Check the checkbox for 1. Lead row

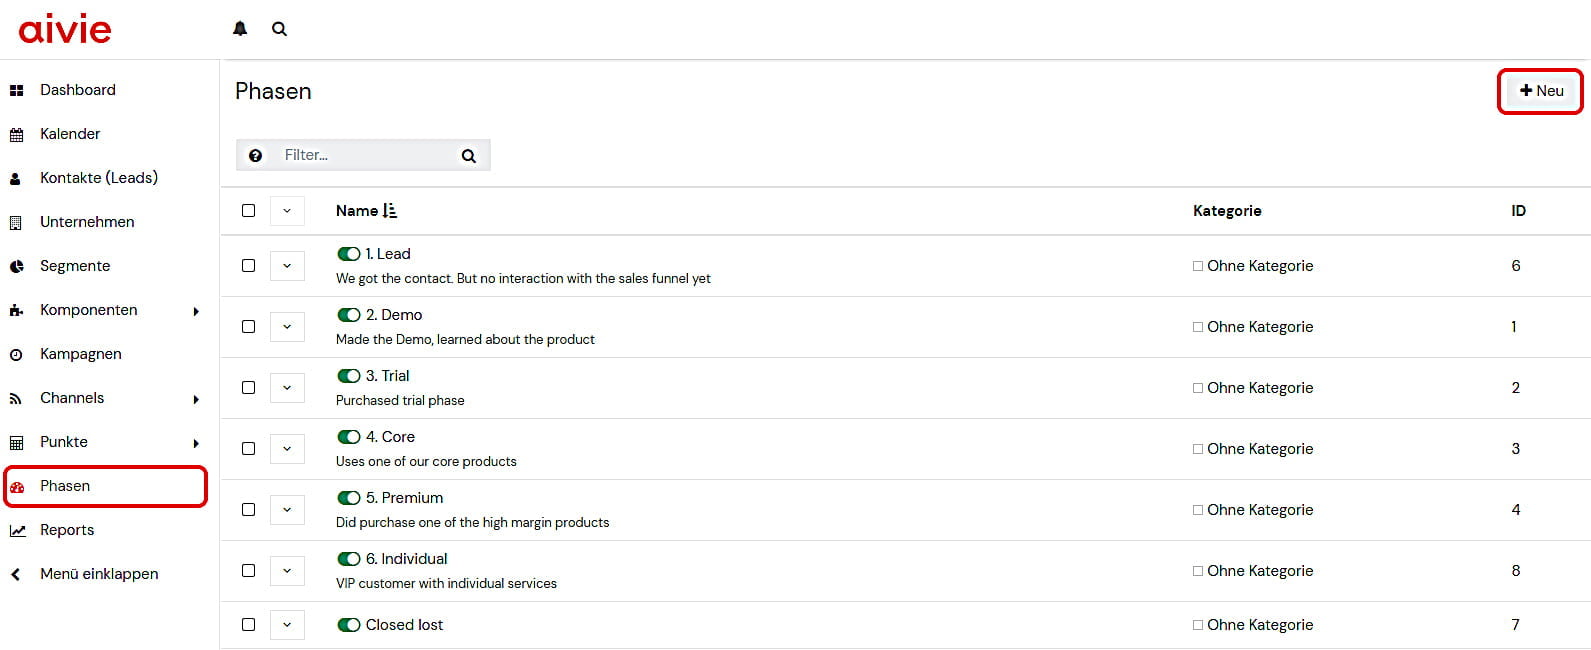[x=248, y=266]
